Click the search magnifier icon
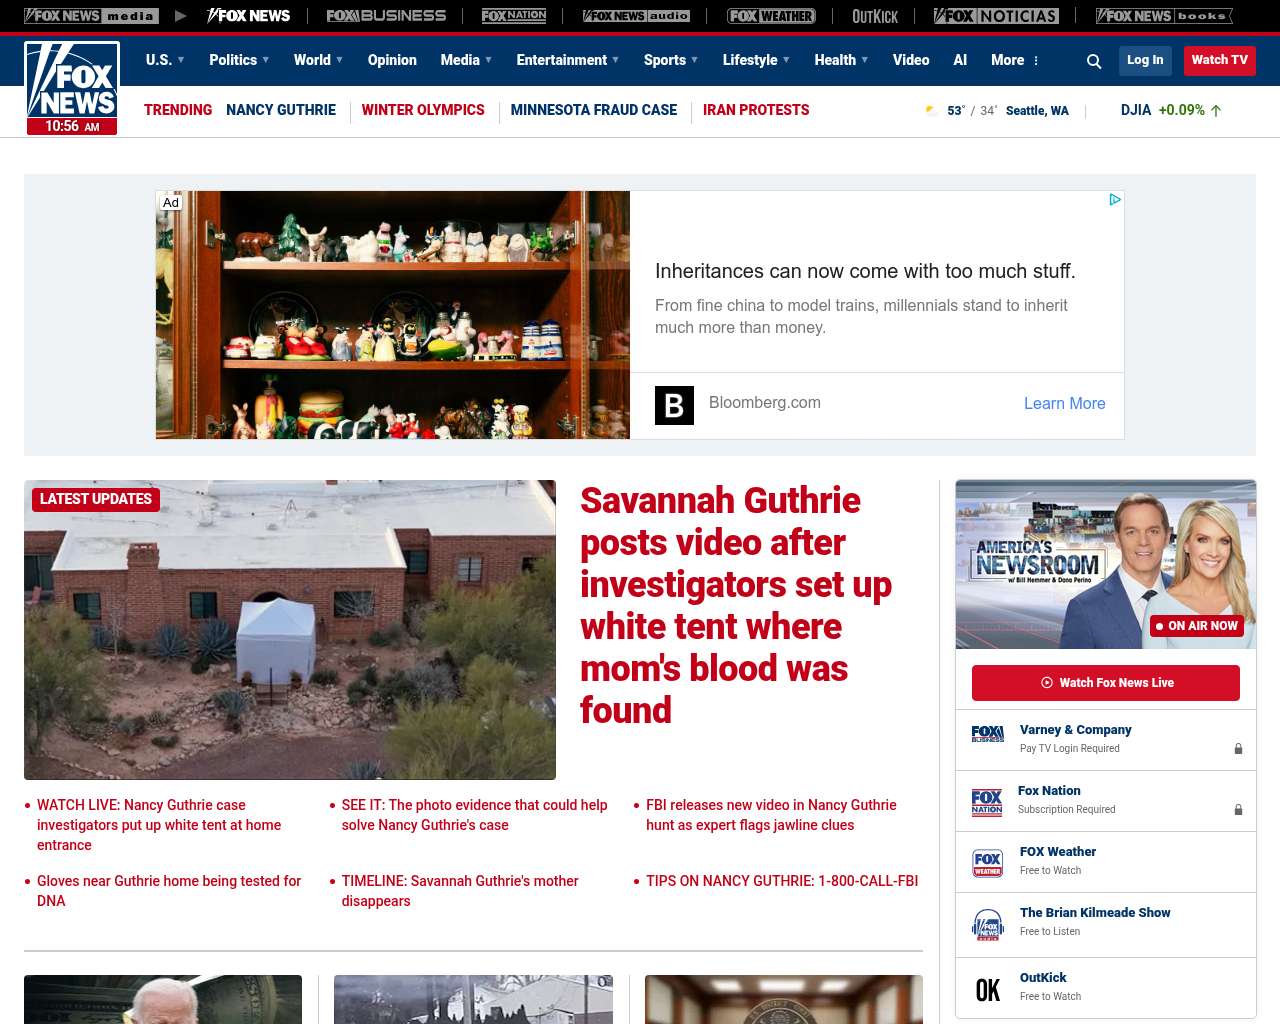This screenshot has width=1280, height=1024. 1094,61
